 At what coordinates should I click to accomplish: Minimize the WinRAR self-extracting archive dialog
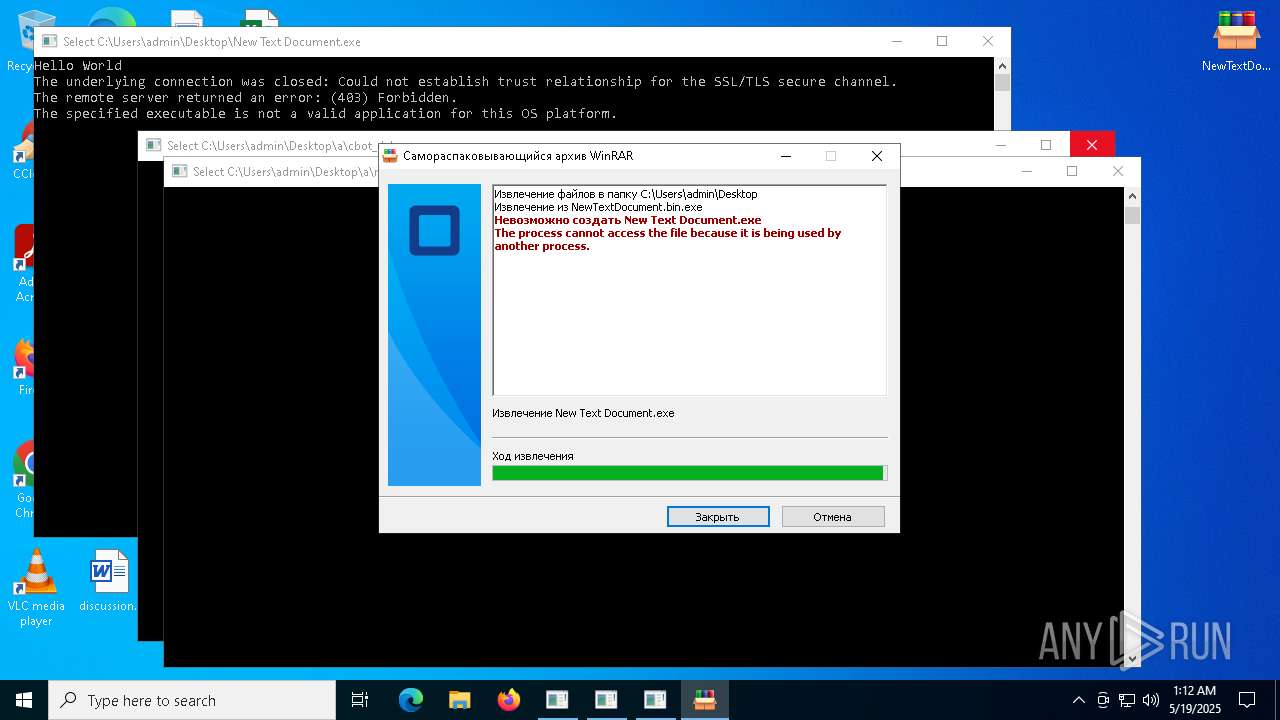(x=786, y=156)
